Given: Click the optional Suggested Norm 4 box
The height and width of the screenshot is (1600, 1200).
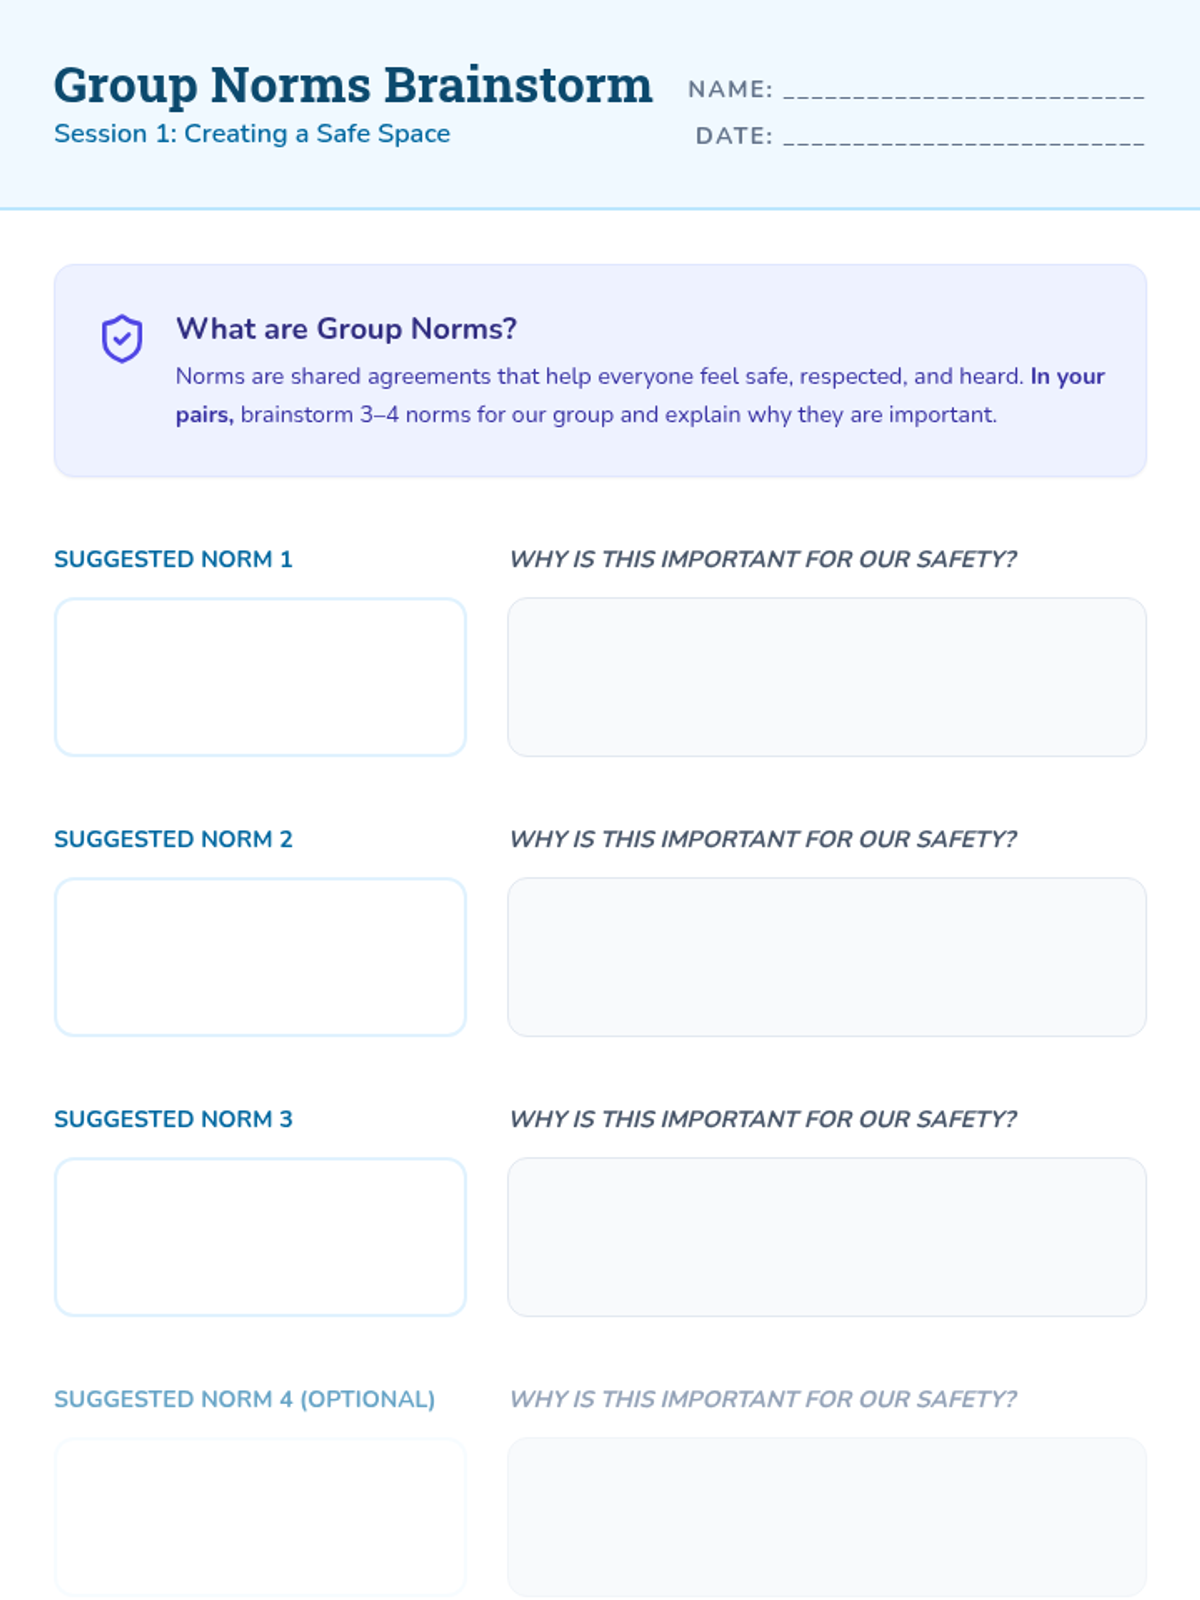Looking at the screenshot, I should tap(260, 1517).
